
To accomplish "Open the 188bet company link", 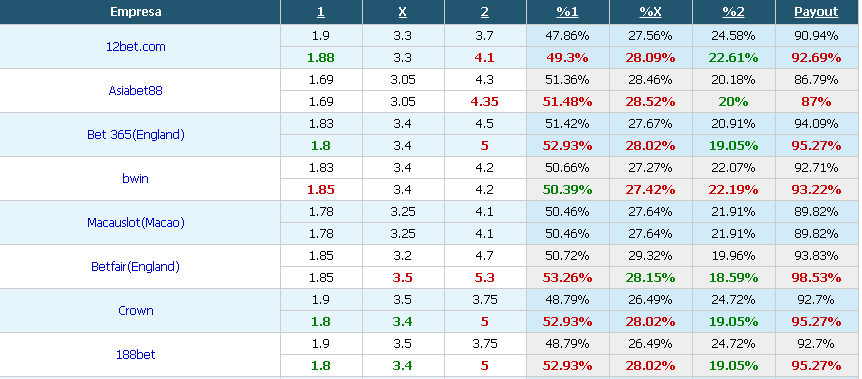I will [x=135, y=355].
